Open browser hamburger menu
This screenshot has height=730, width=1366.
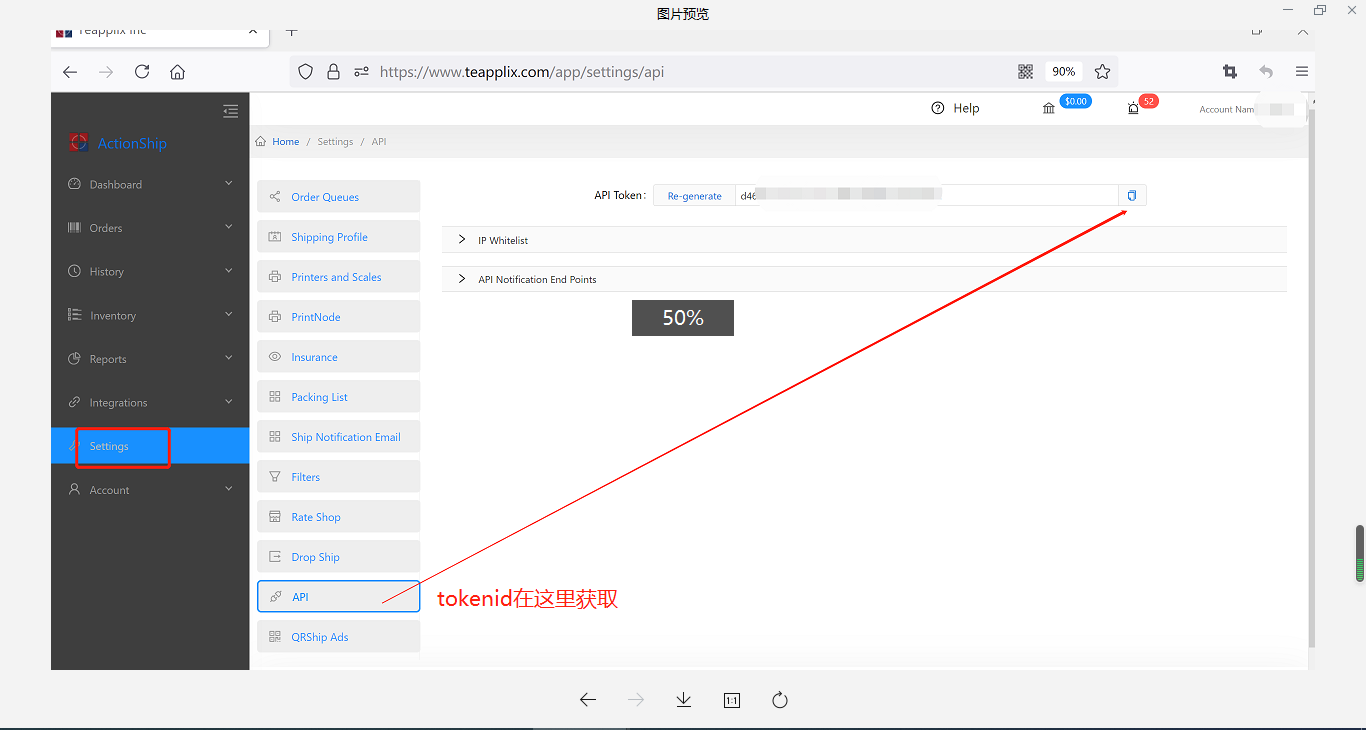pyautogui.click(x=1301, y=72)
